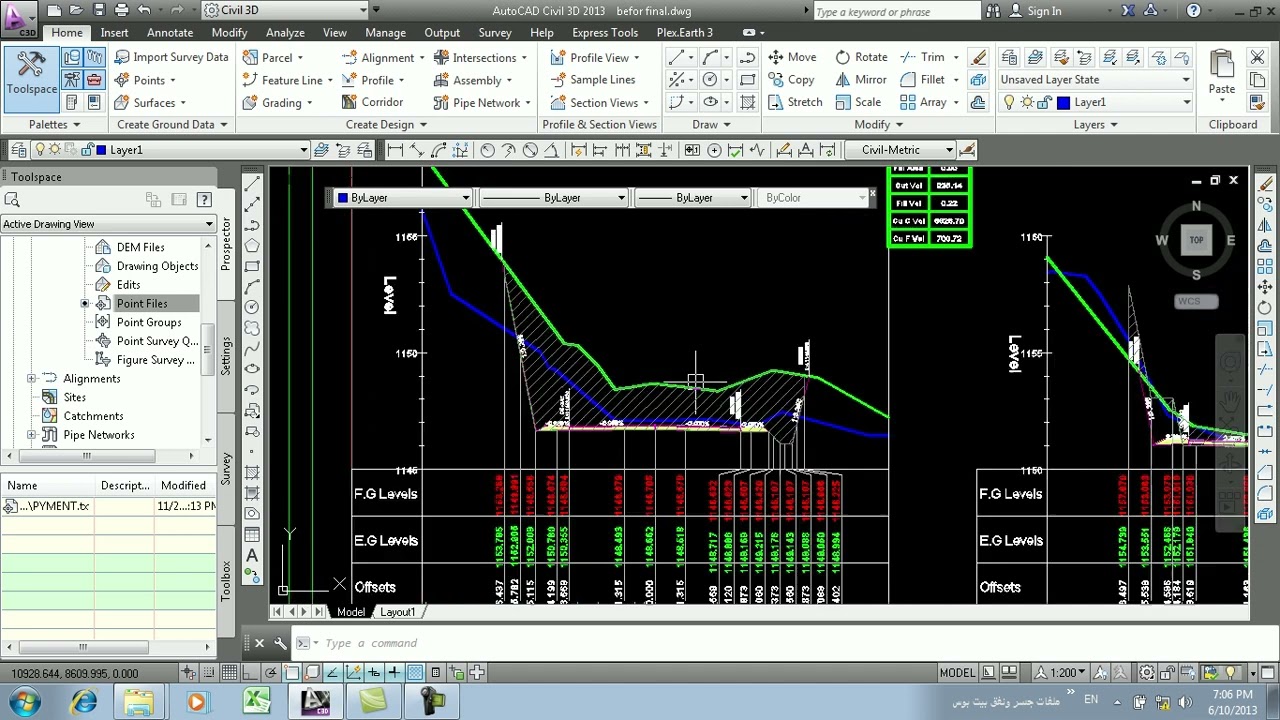The width and height of the screenshot is (1280, 720).
Task: Select the Mirror tool
Action: coord(861,80)
